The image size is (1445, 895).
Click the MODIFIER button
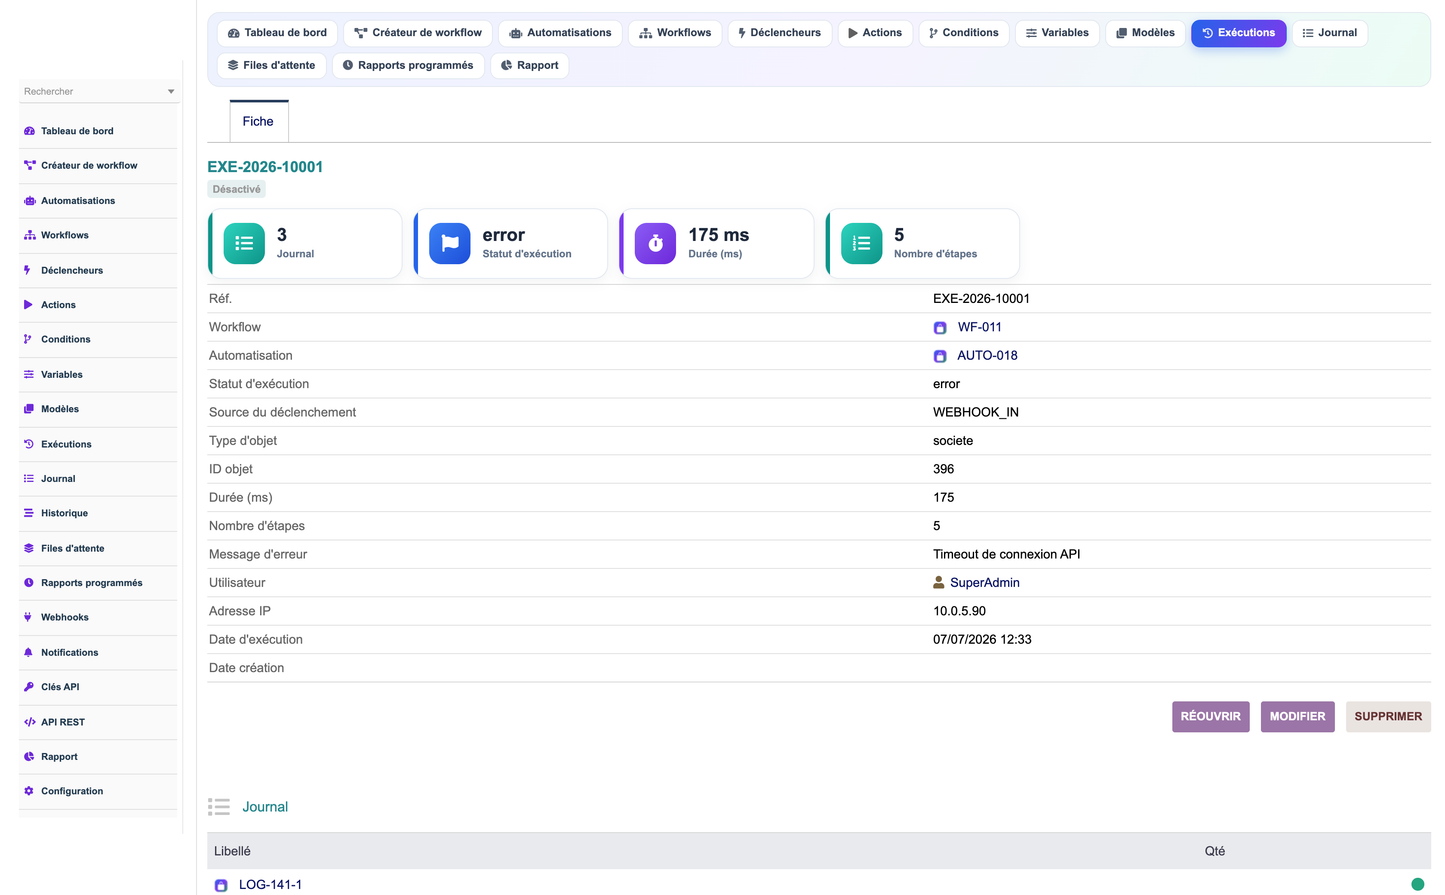click(x=1297, y=716)
